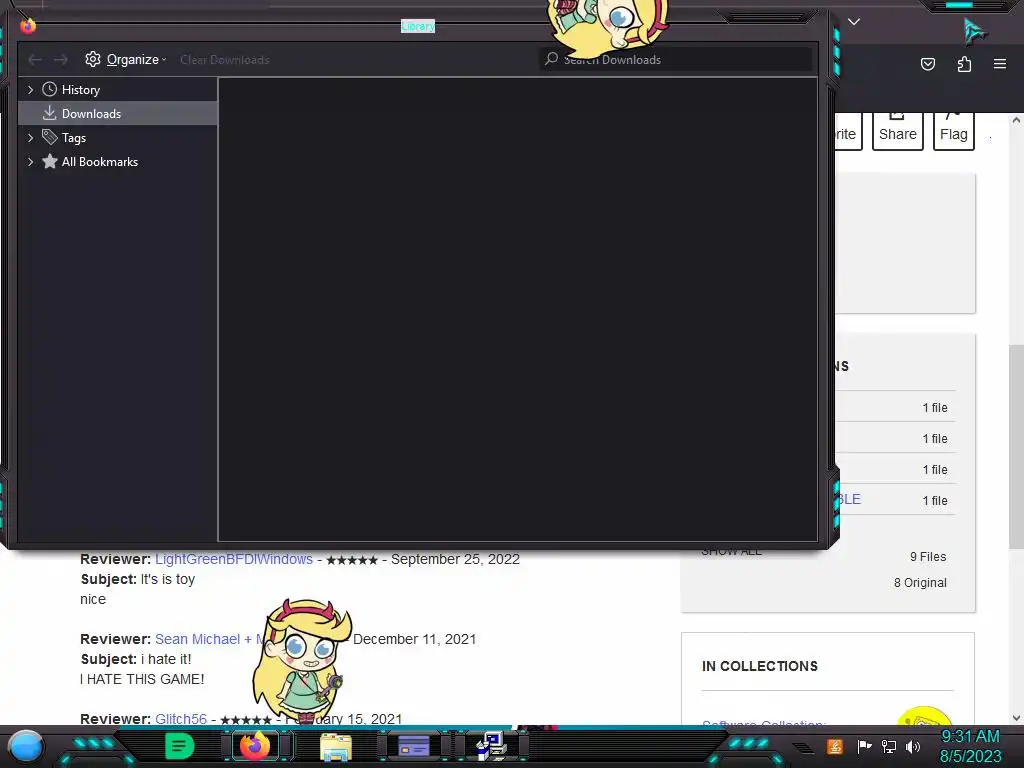Click the "8 Original" text
The height and width of the screenshot is (768, 1024).
920,583
